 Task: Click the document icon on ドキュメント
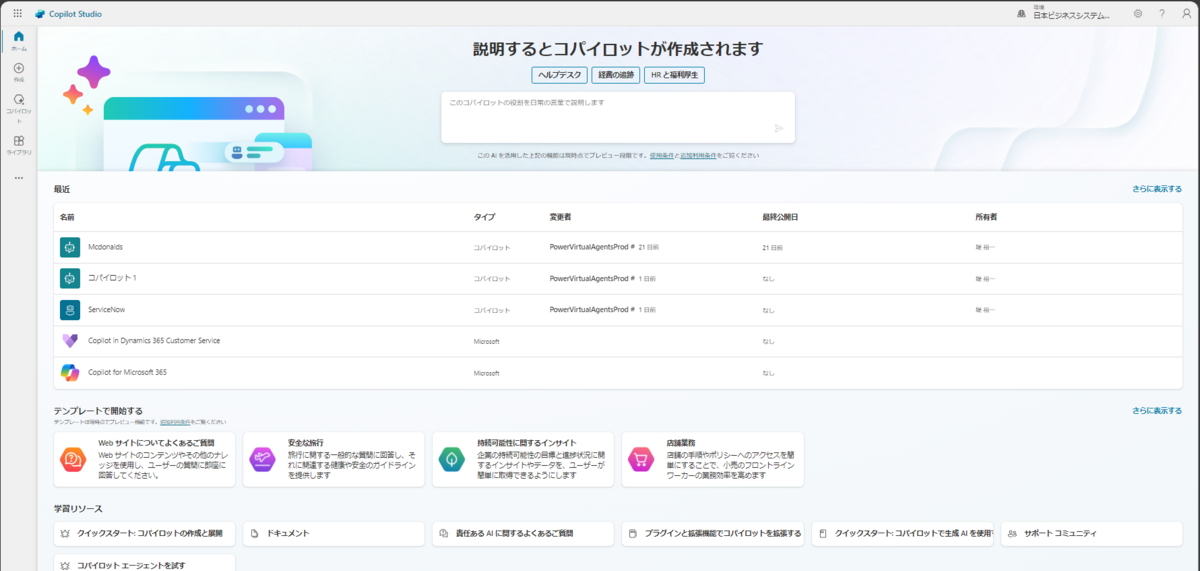pos(254,533)
